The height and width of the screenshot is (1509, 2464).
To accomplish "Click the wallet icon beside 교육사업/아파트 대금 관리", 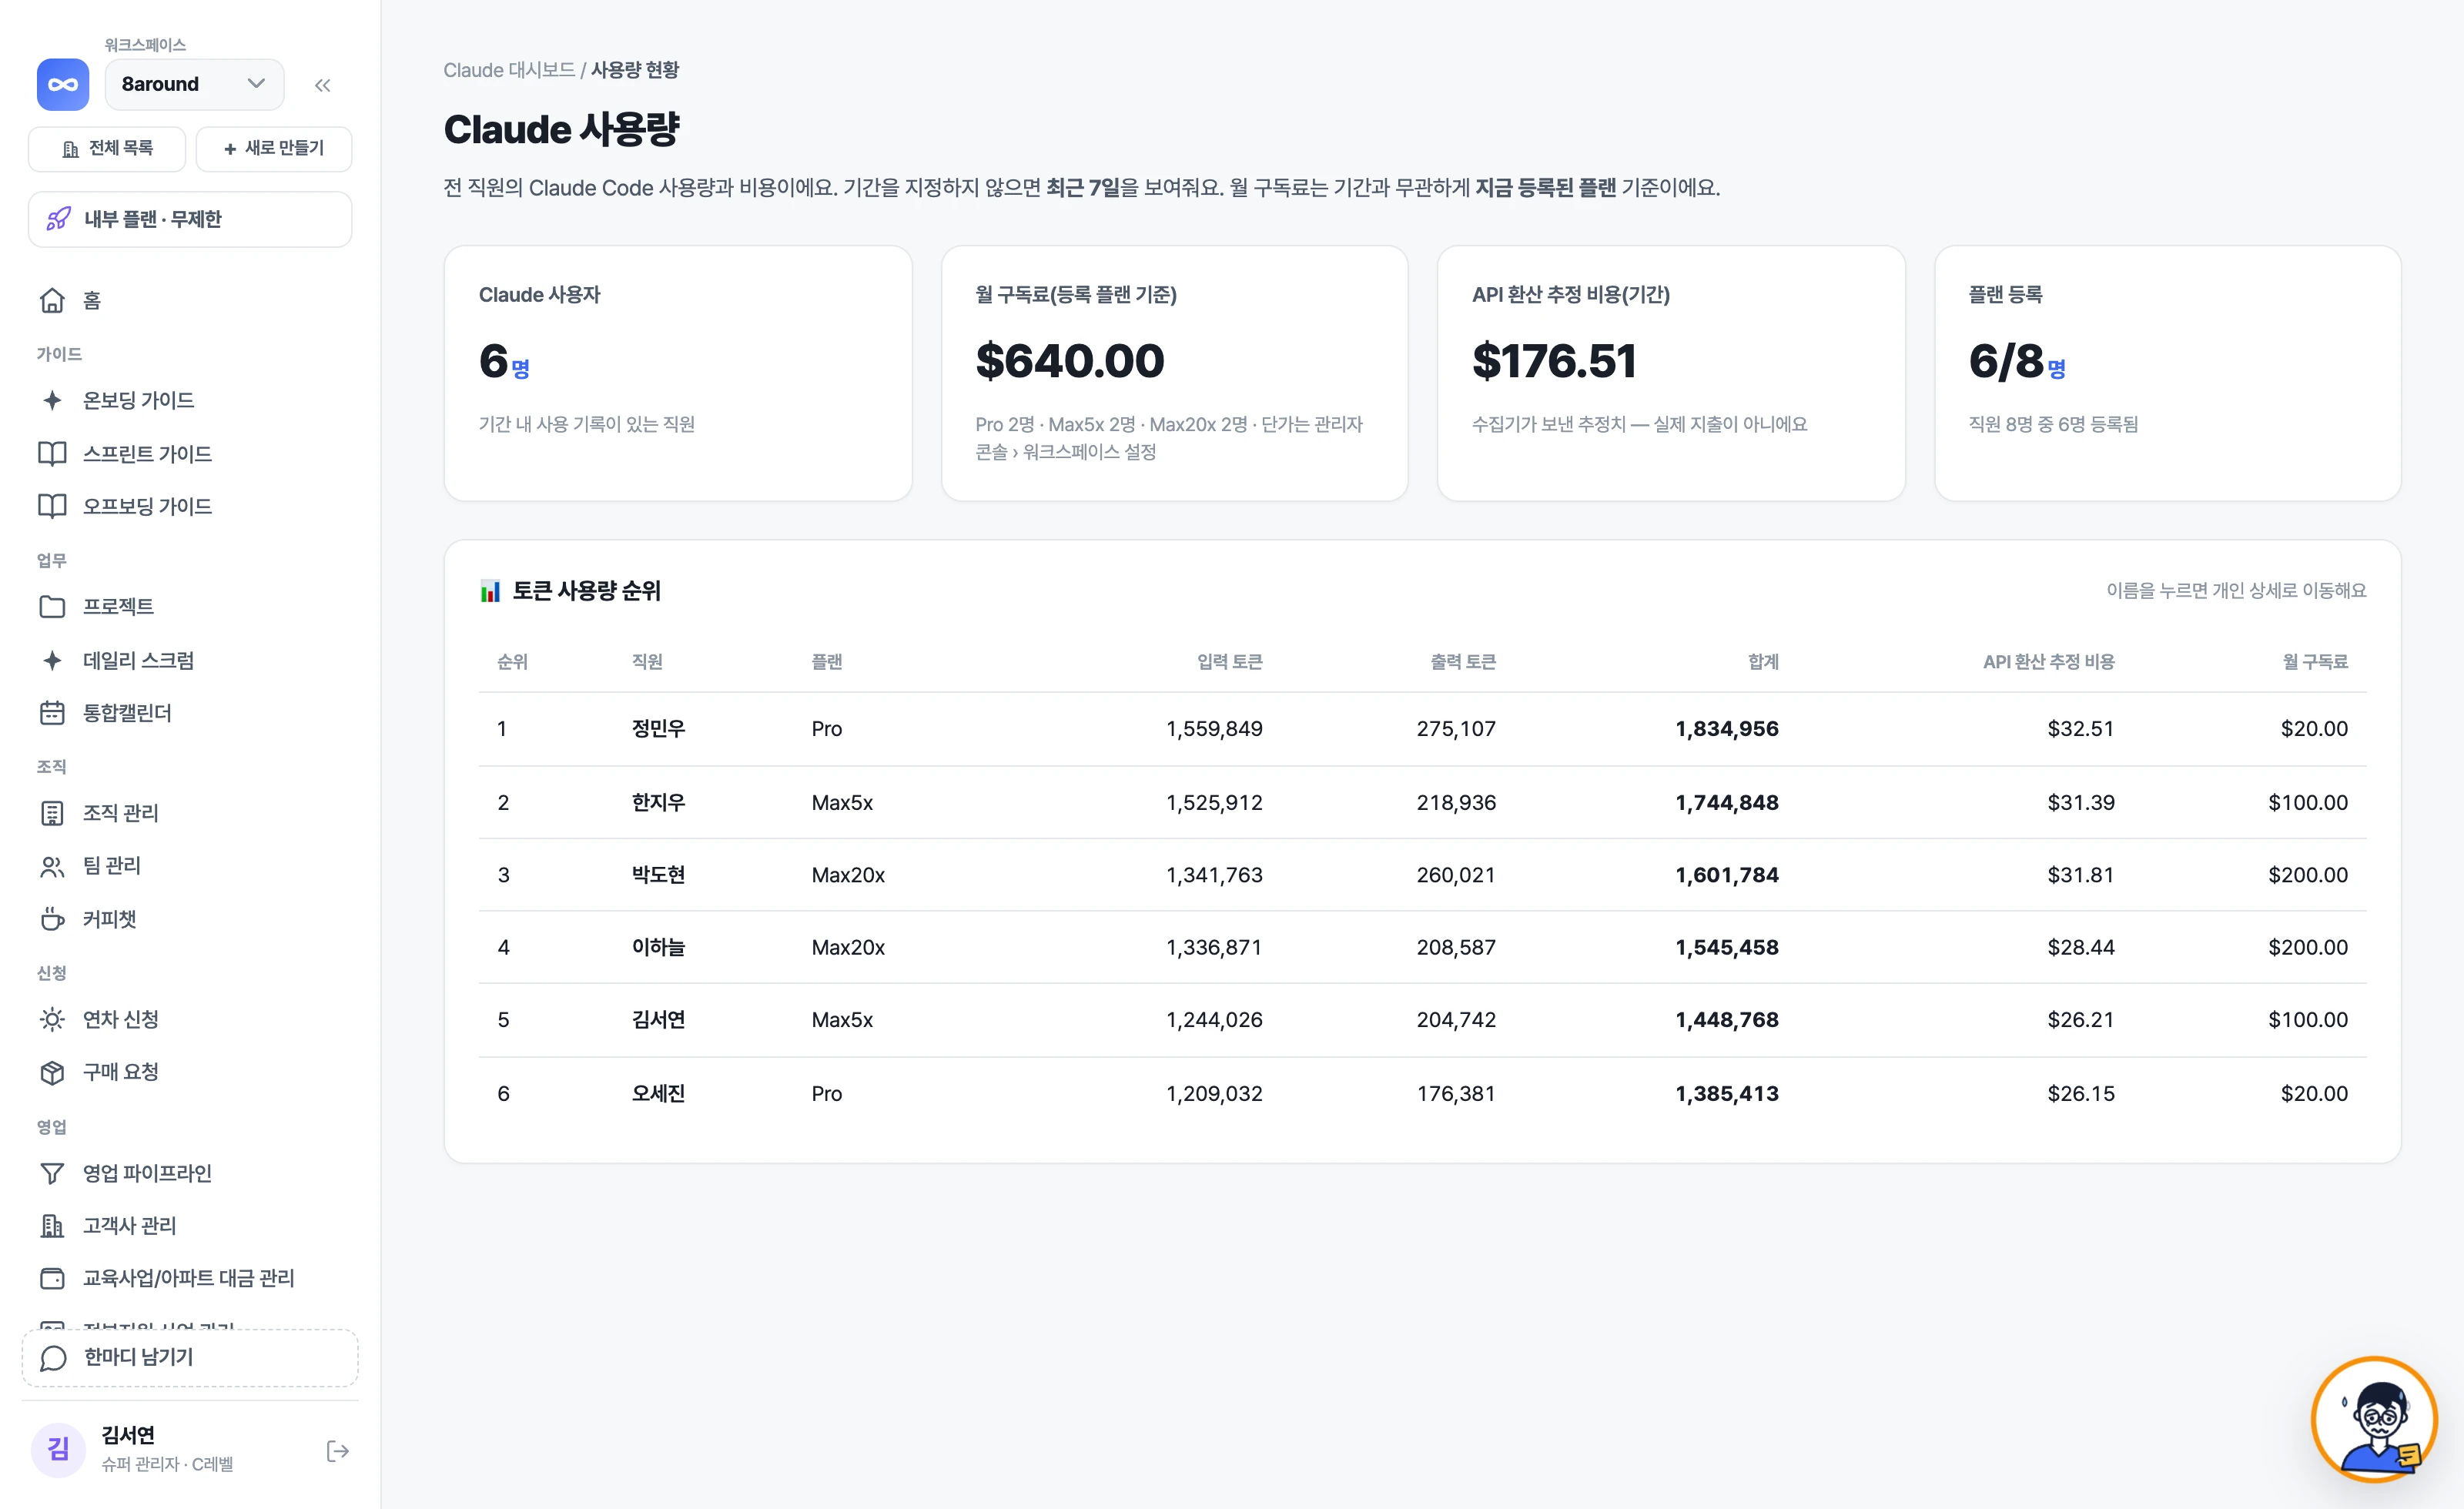I will tap(52, 1278).
